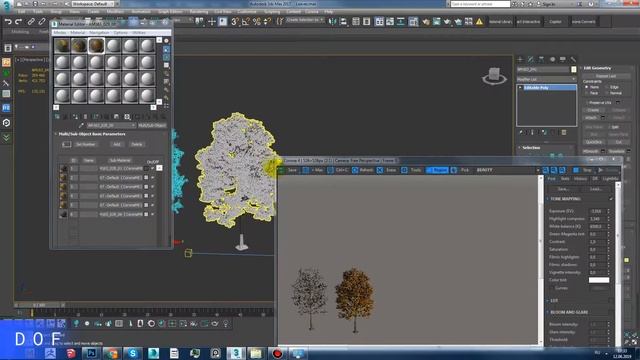The height and width of the screenshot is (360, 640).
Task: Open Skype from the taskbar
Action: 133,353
